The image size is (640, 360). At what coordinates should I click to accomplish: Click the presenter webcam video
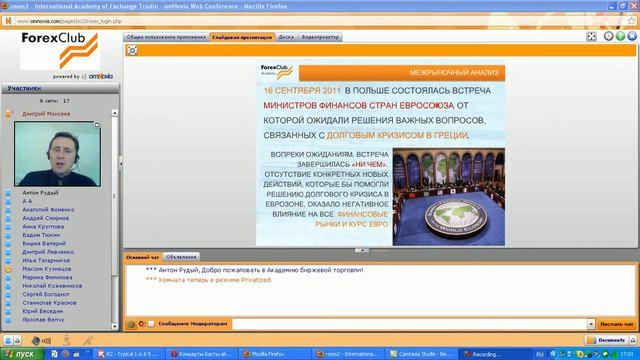[x=57, y=154]
